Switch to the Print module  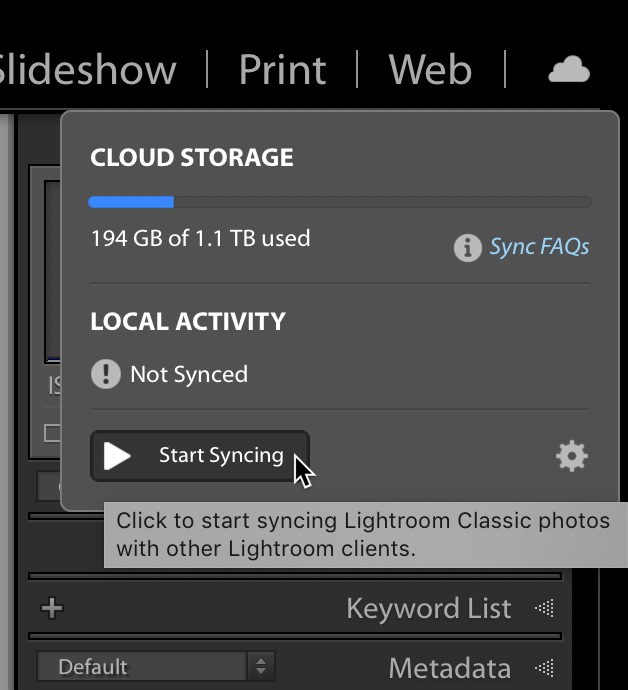coord(283,70)
